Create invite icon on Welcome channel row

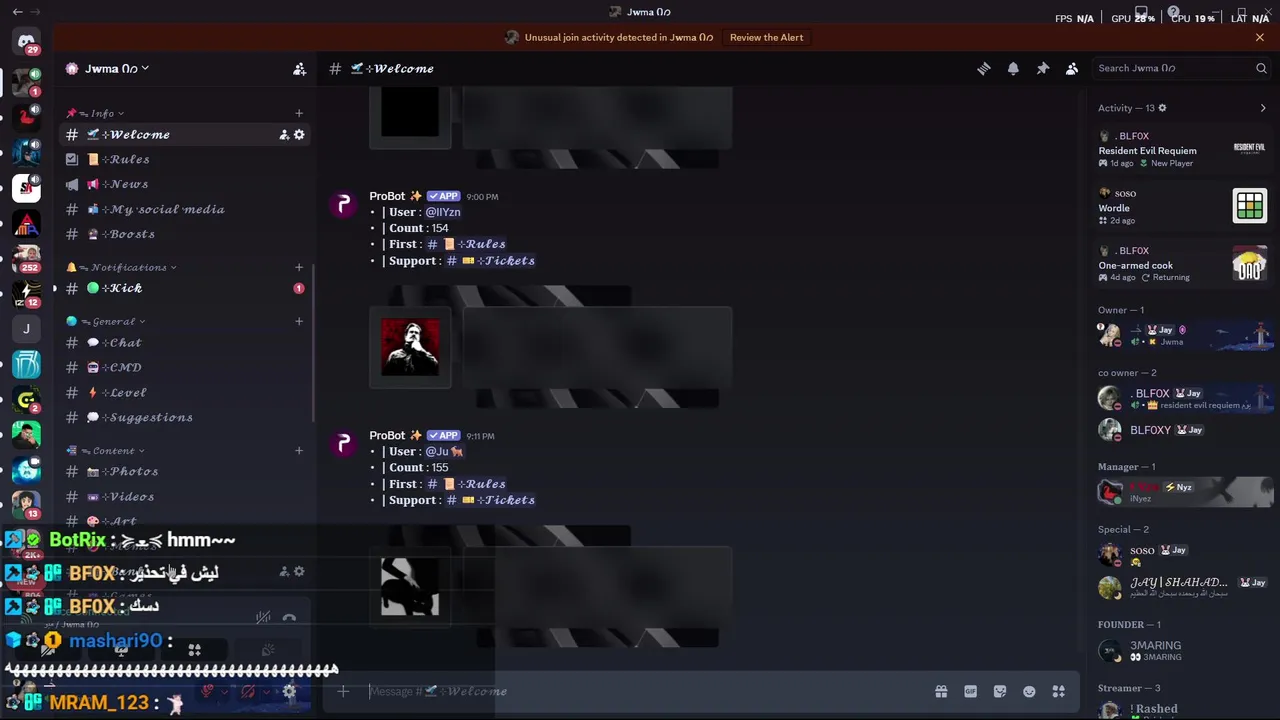coord(284,135)
